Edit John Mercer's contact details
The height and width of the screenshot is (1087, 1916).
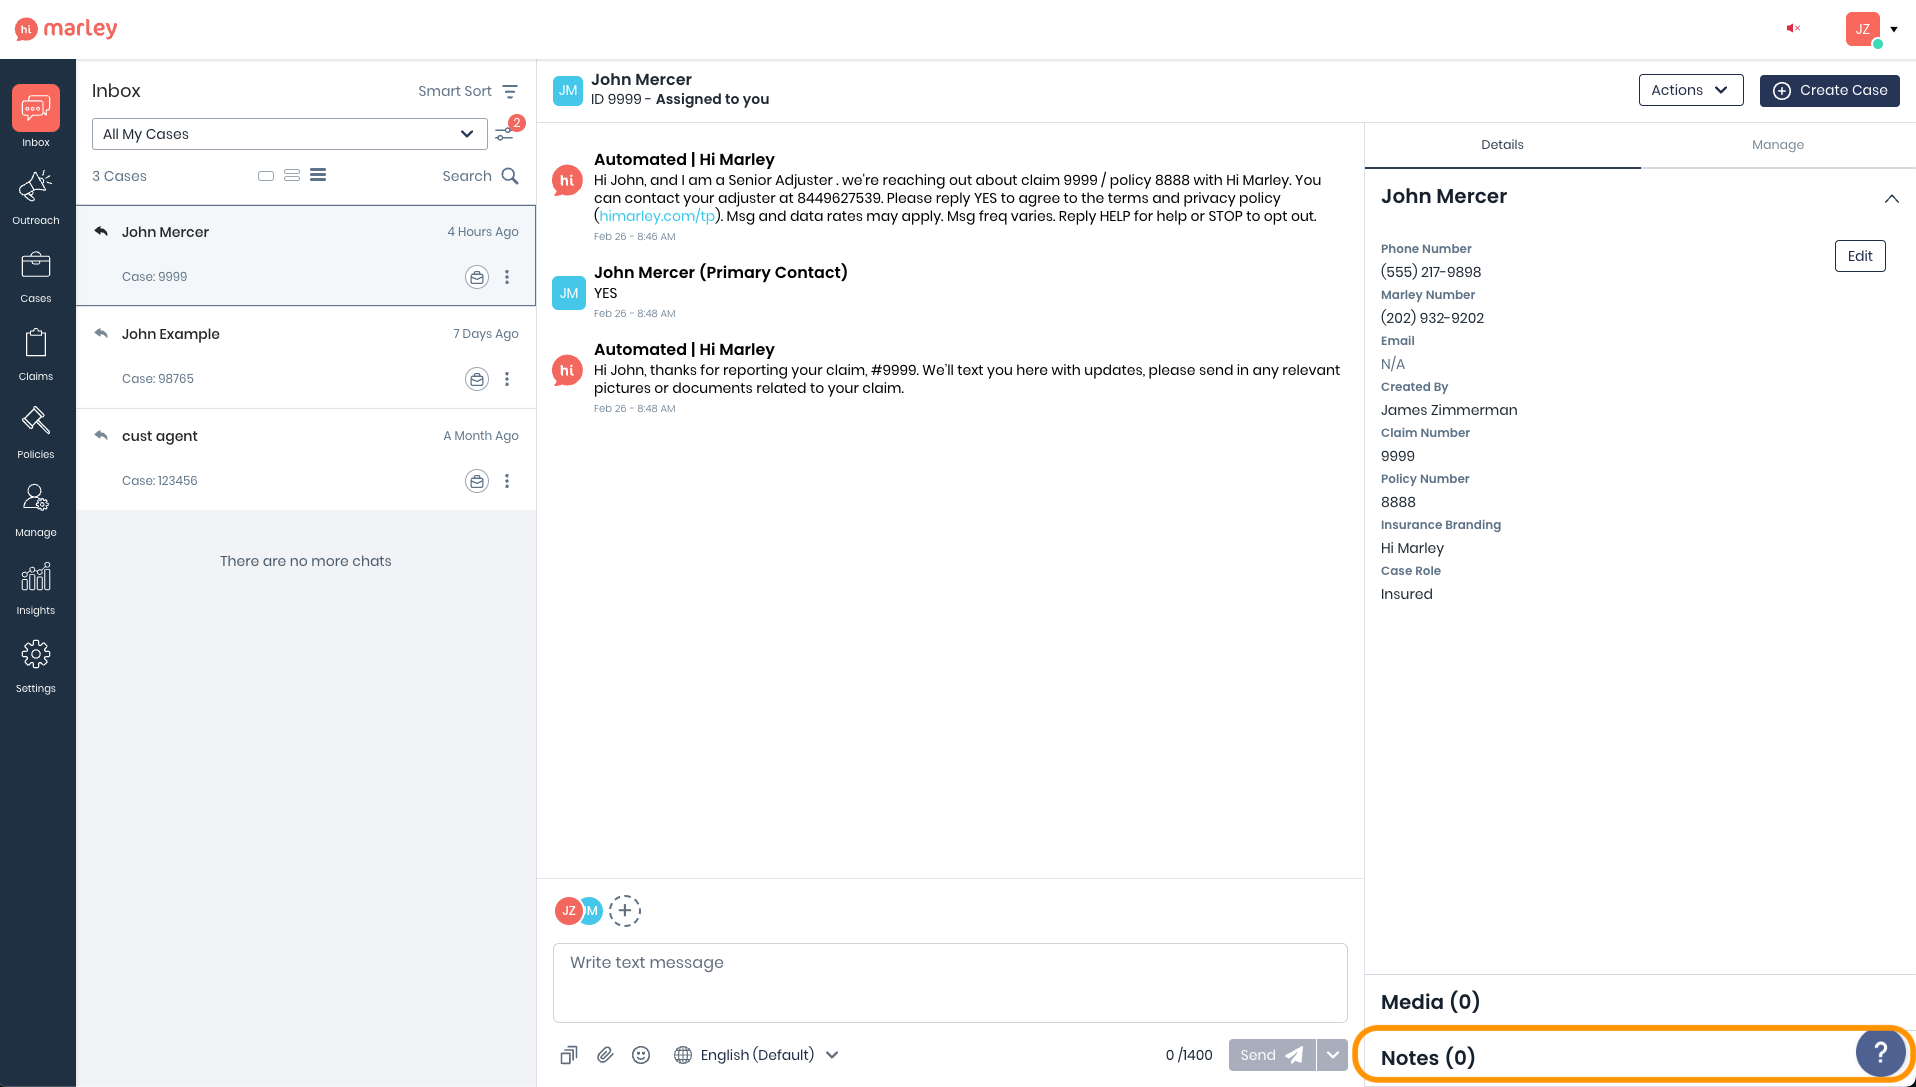point(1859,256)
